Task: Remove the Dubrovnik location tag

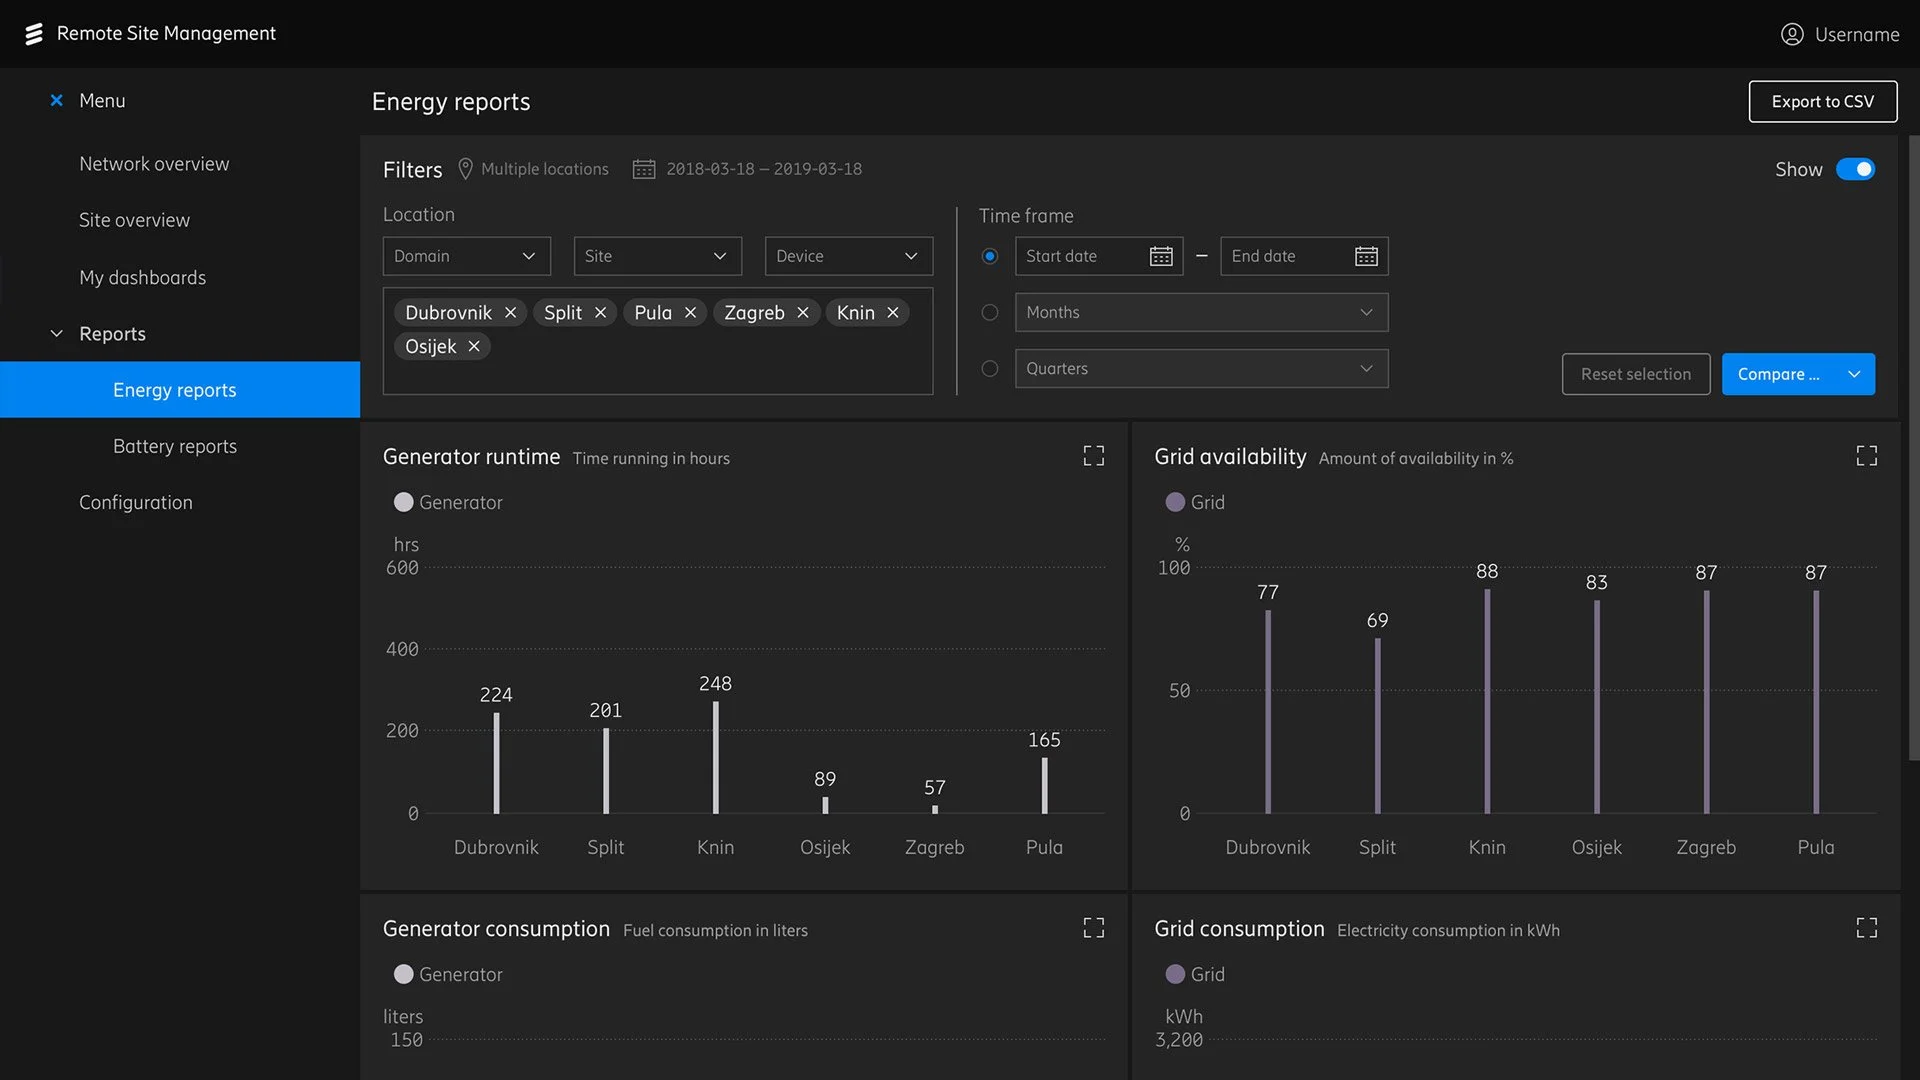Action: 511,313
